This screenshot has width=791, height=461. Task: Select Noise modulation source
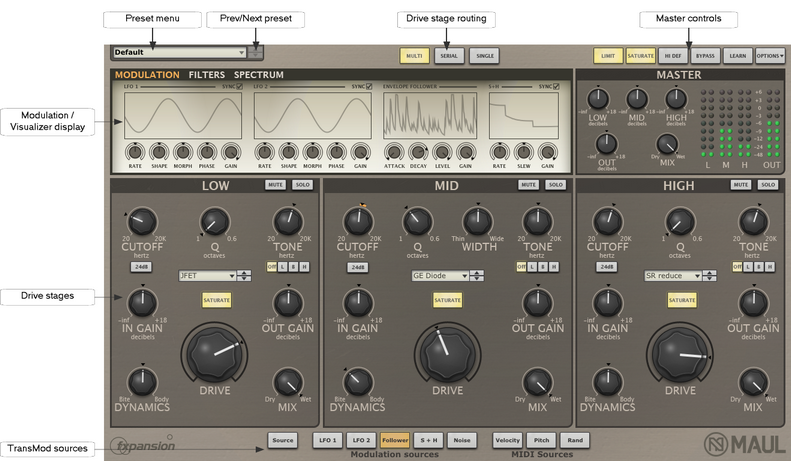[462, 440]
